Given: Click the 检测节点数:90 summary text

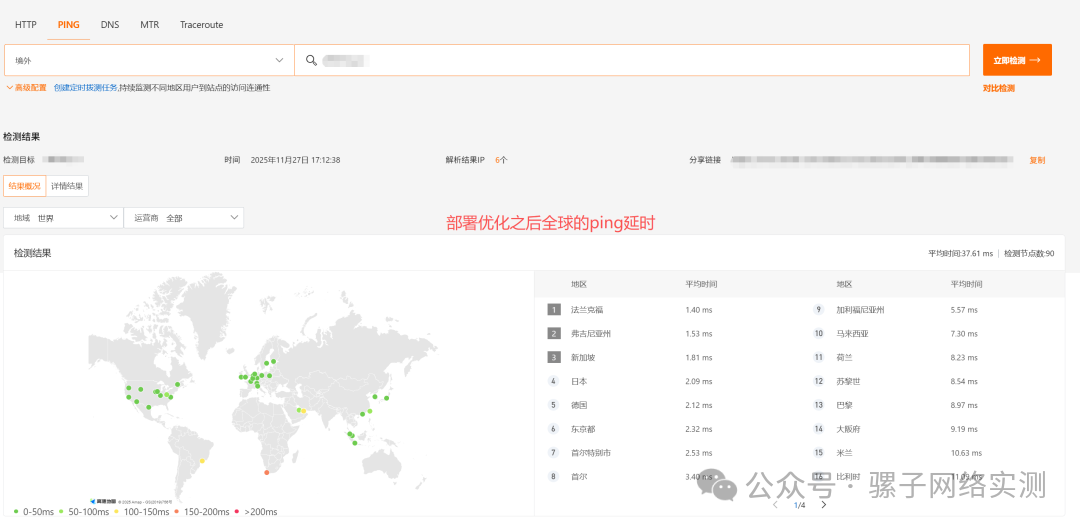Looking at the screenshot, I should tap(1029, 253).
